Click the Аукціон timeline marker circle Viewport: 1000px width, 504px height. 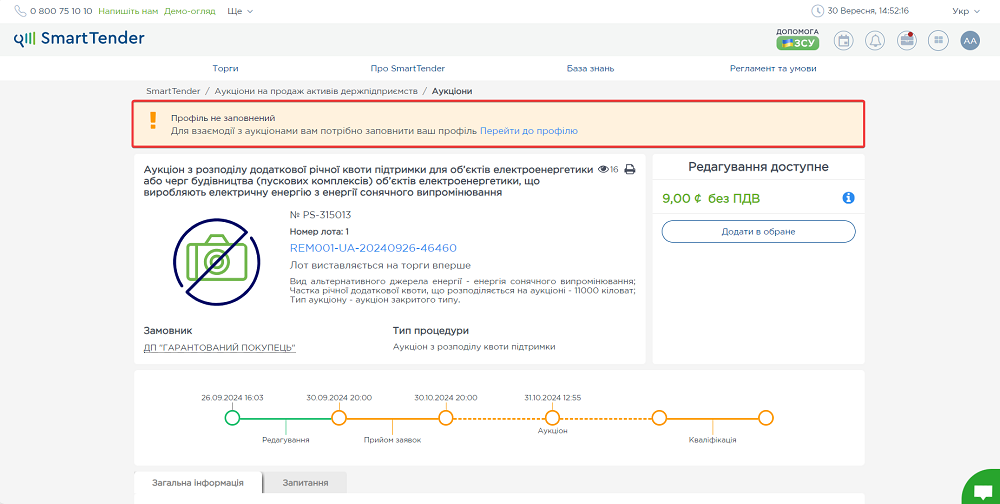tap(552, 418)
